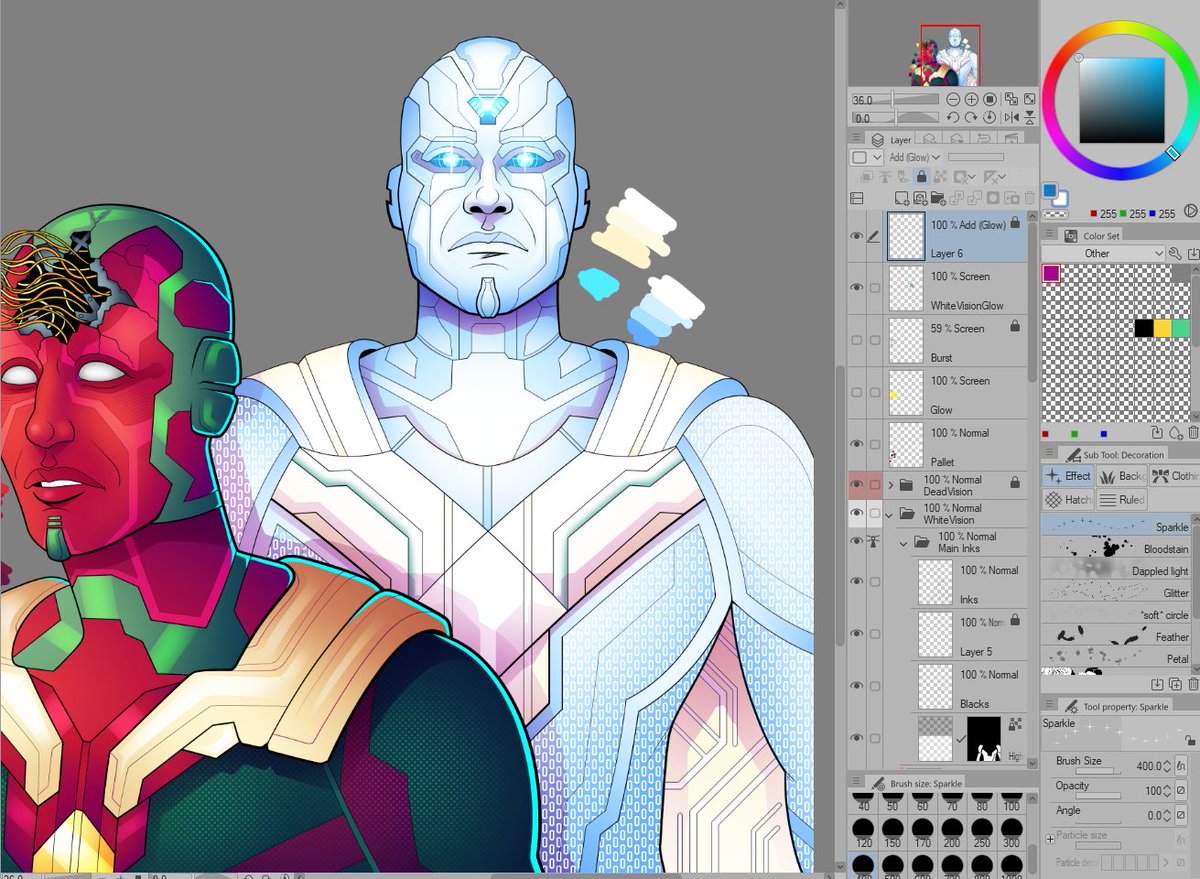Viewport: 1200px width, 879px height.
Task: Open the Other color set dropdown
Action: click(x=1103, y=253)
